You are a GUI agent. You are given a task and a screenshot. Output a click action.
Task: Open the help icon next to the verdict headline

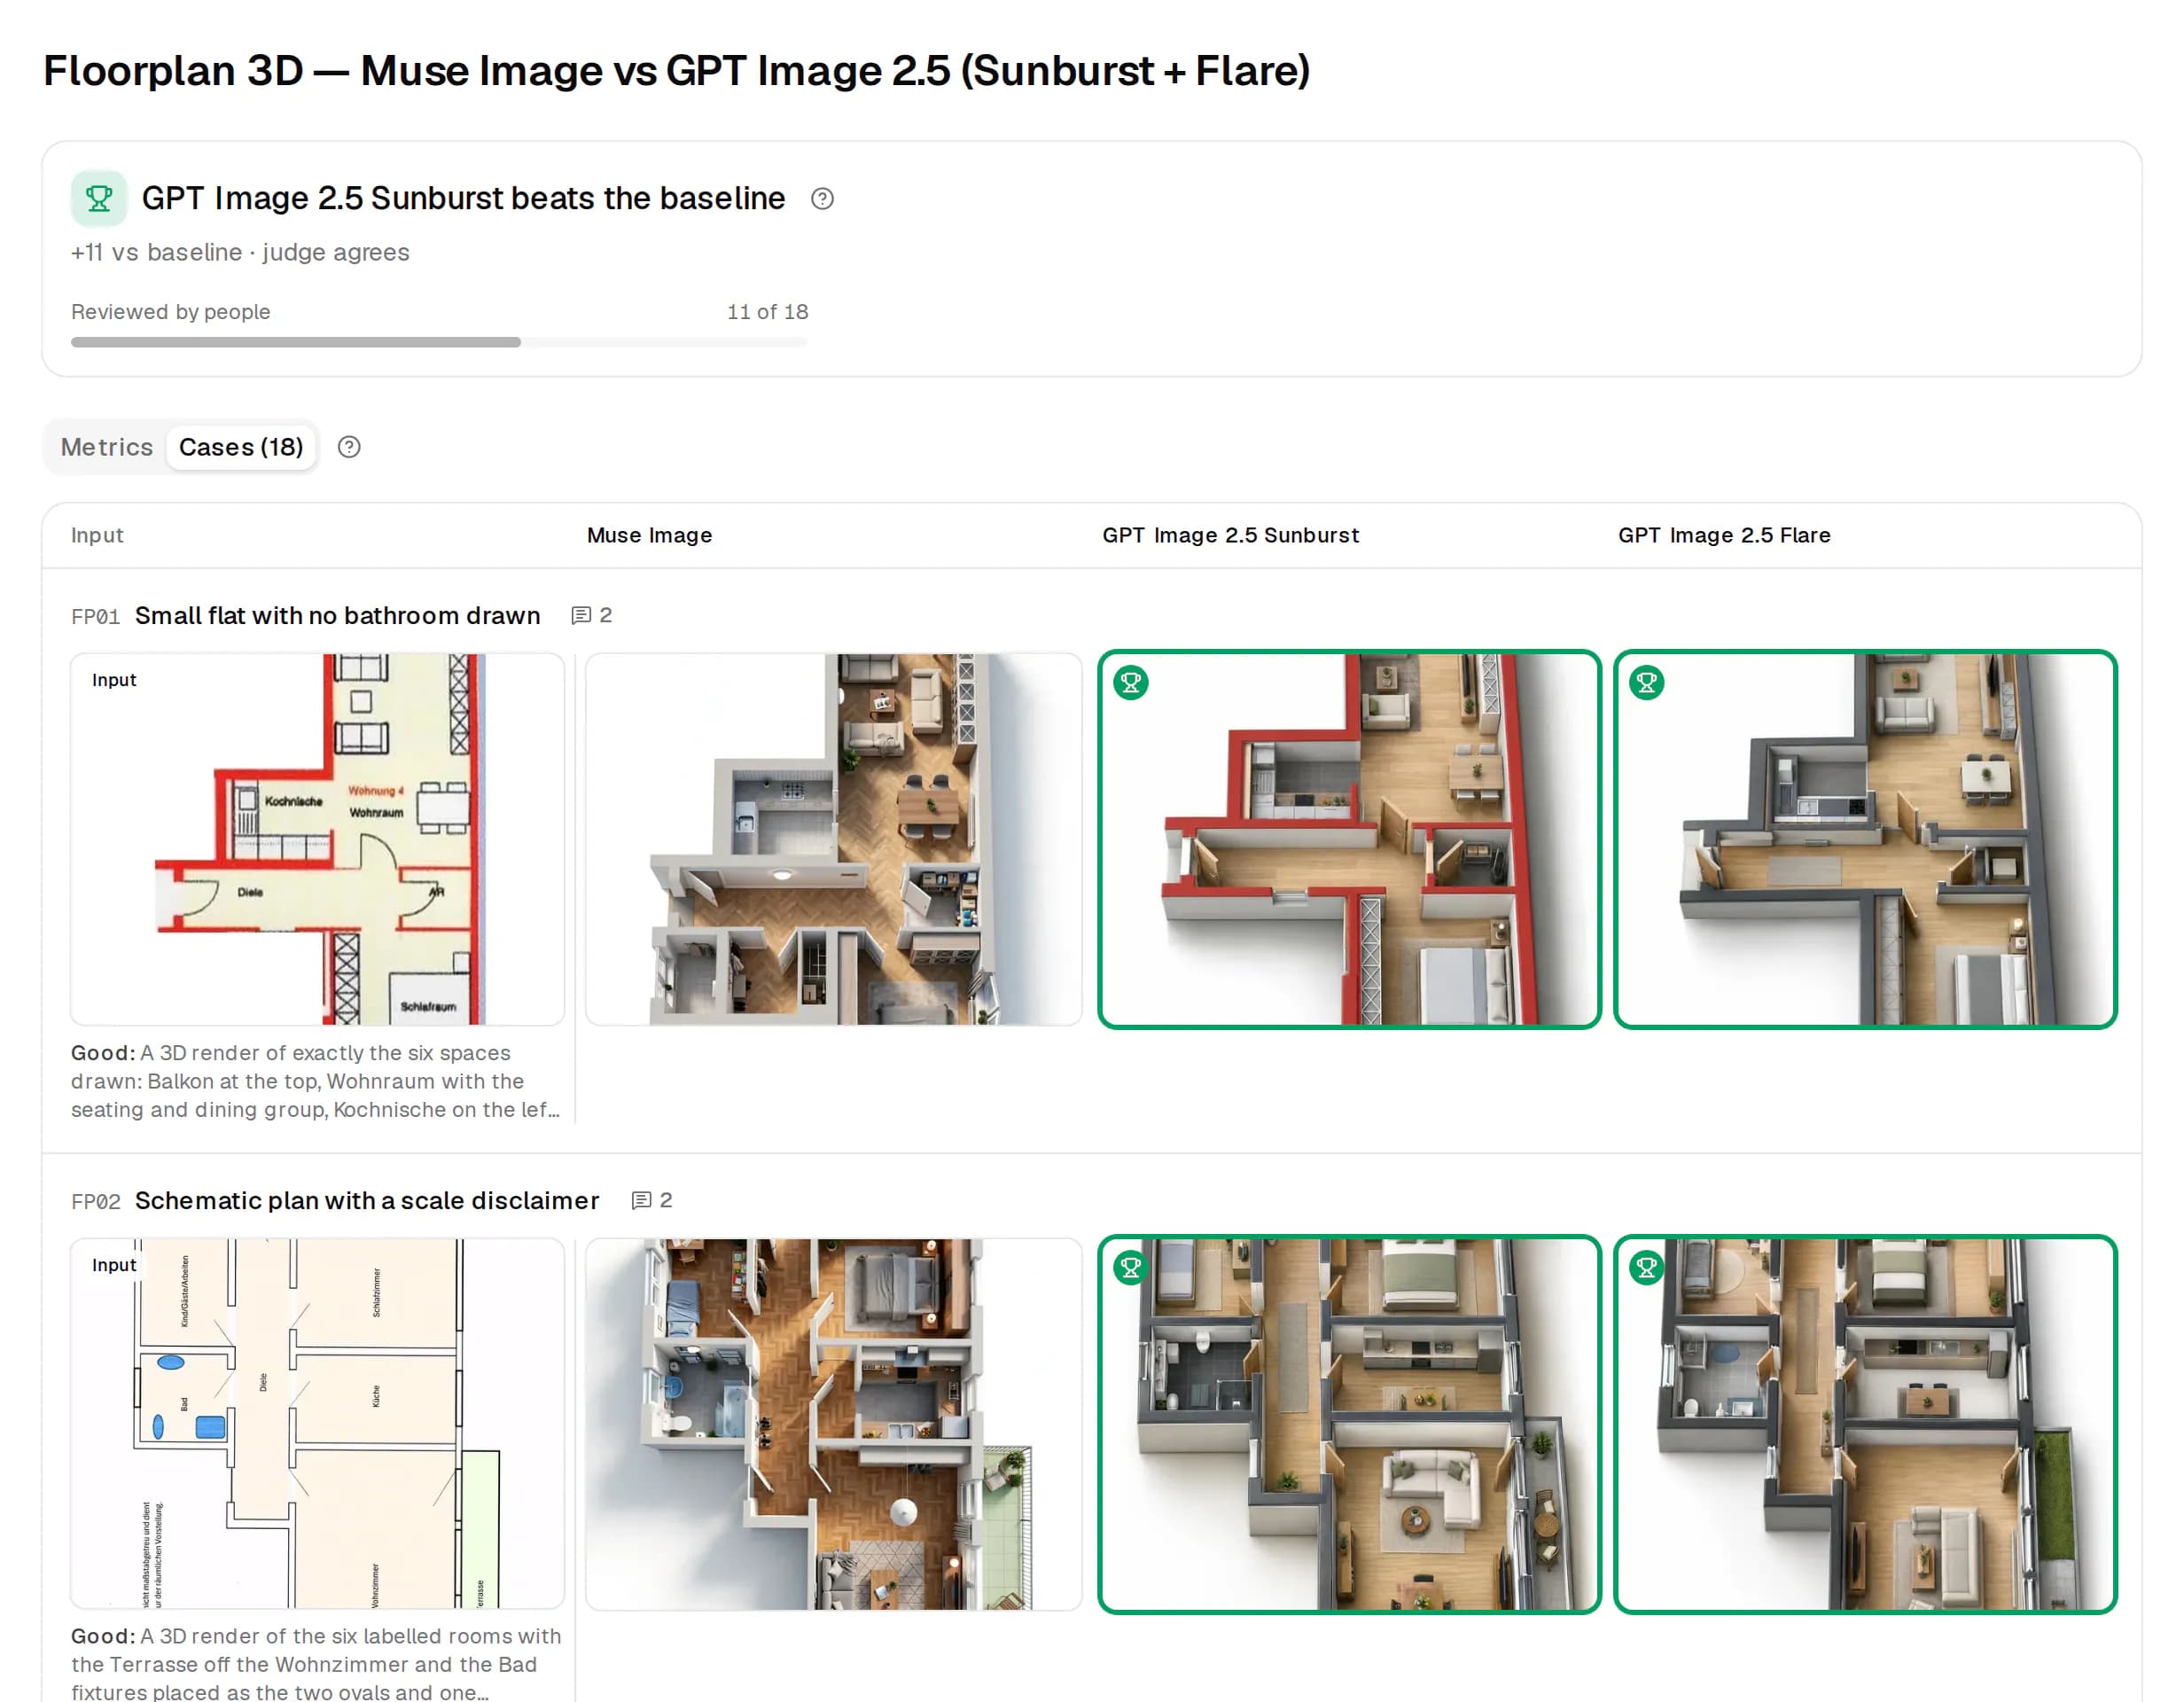tap(822, 199)
